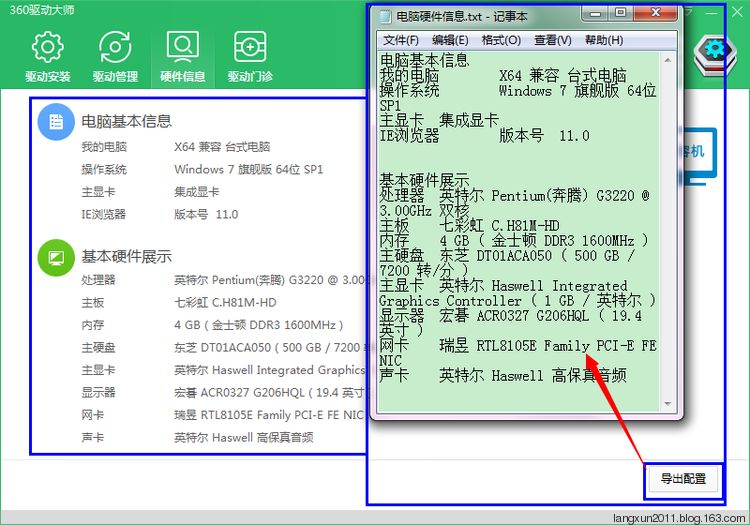This screenshot has height=525, width=750.
Task: Select the 硬件信息 monitor icon tab
Action: click(182, 56)
